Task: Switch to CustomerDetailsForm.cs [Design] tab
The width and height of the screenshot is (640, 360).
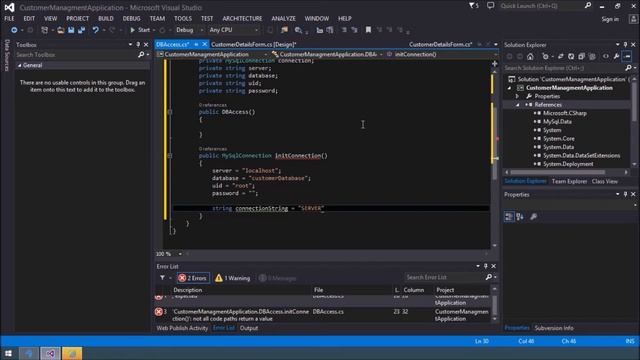Action: pos(253,44)
